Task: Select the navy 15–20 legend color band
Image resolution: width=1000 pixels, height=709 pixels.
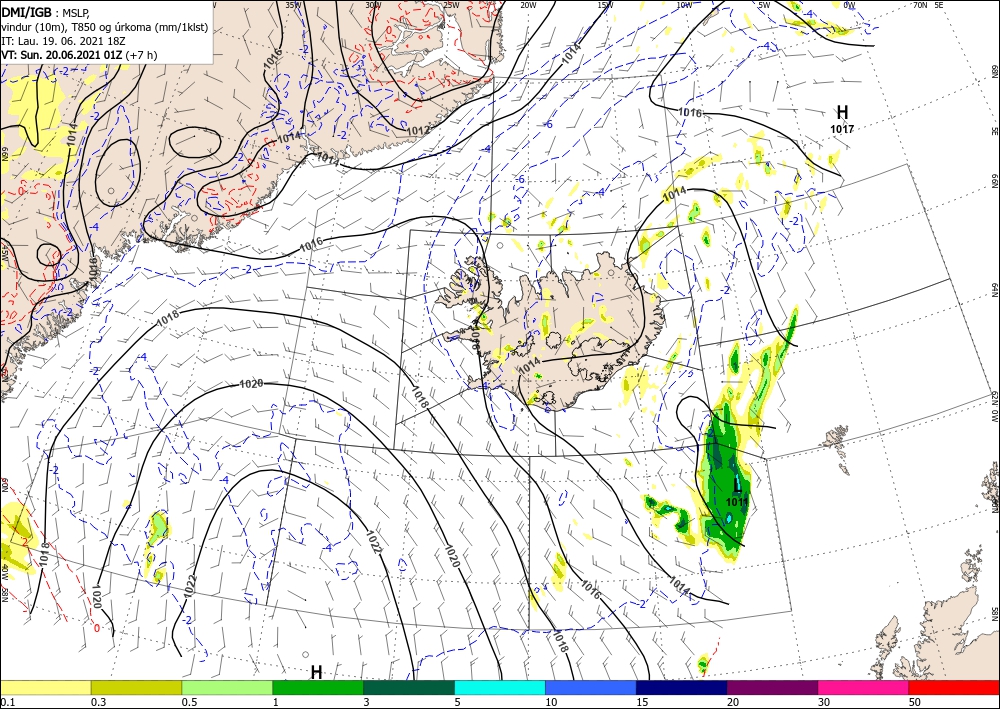Action: coord(682,687)
